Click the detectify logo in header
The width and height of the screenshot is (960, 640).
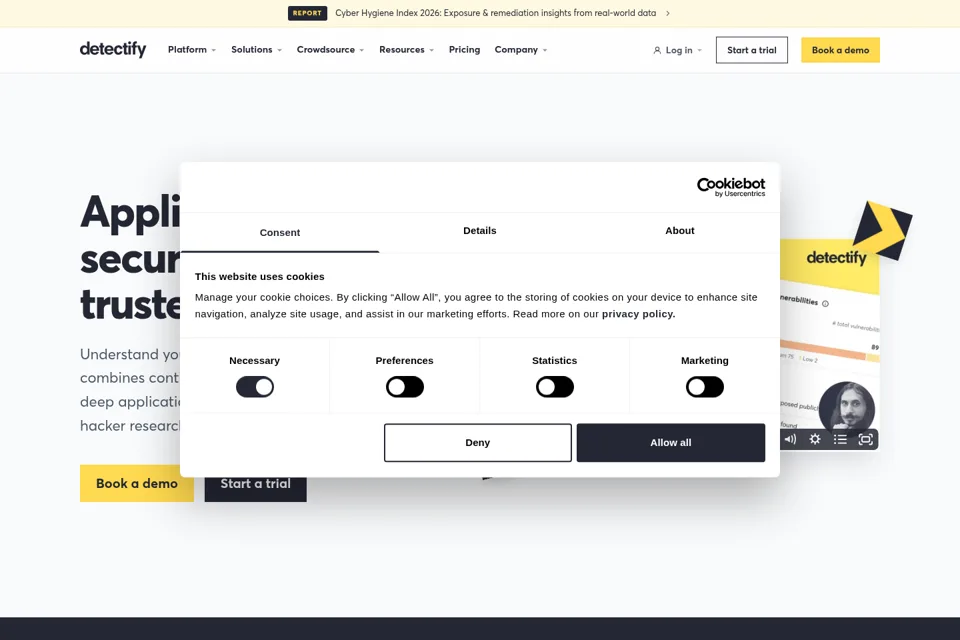(113, 49)
